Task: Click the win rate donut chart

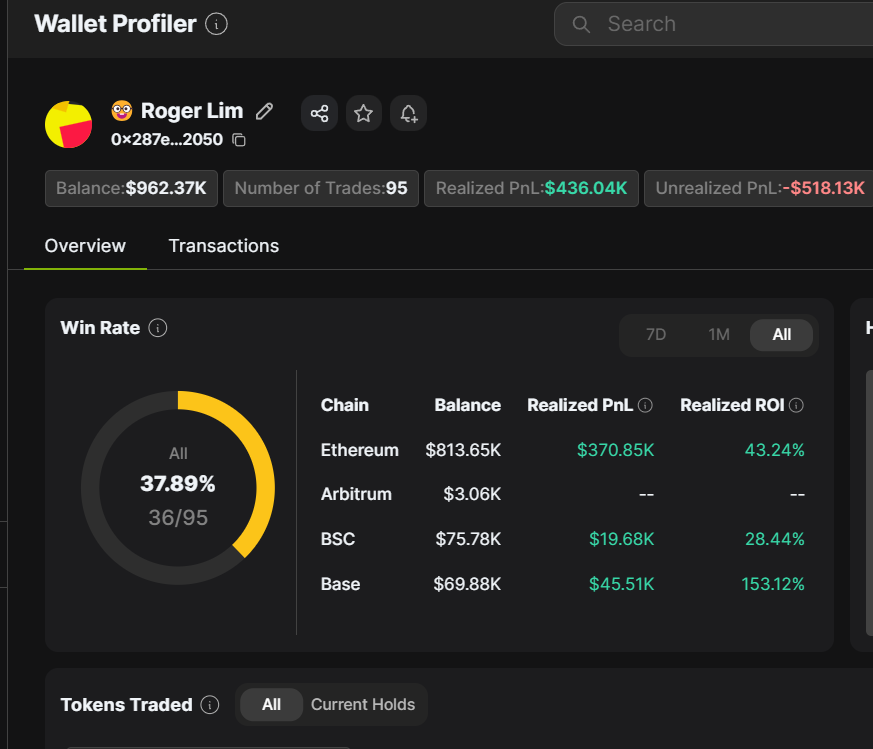Action: [178, 488]
